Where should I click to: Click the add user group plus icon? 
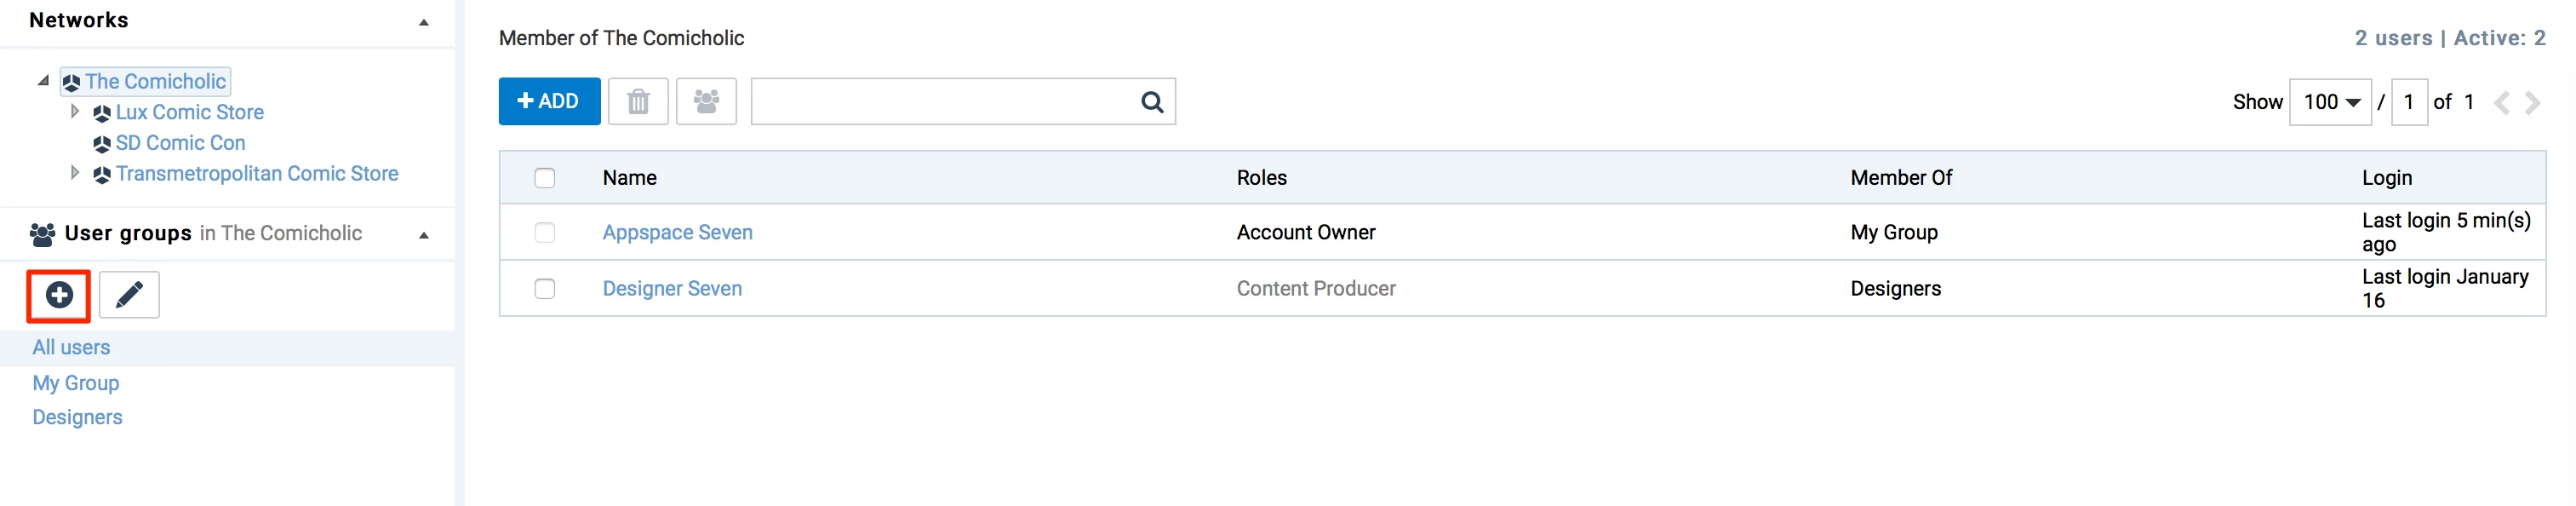pyautogui.click(x=59, y=295)
